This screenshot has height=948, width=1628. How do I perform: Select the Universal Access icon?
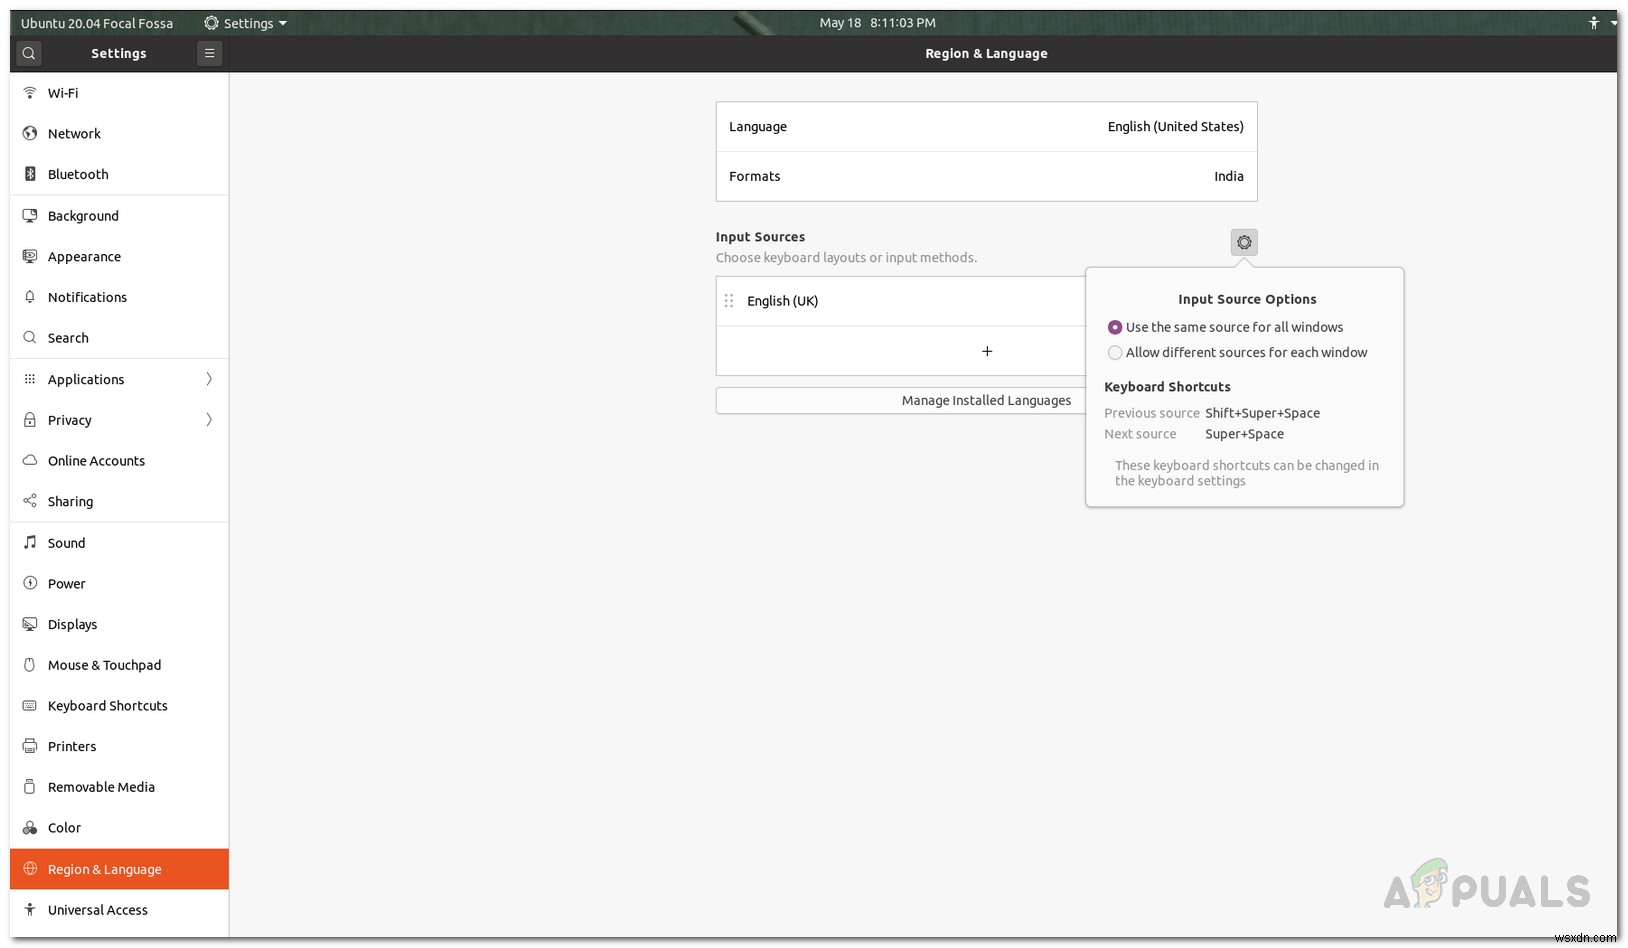(29, 910)
